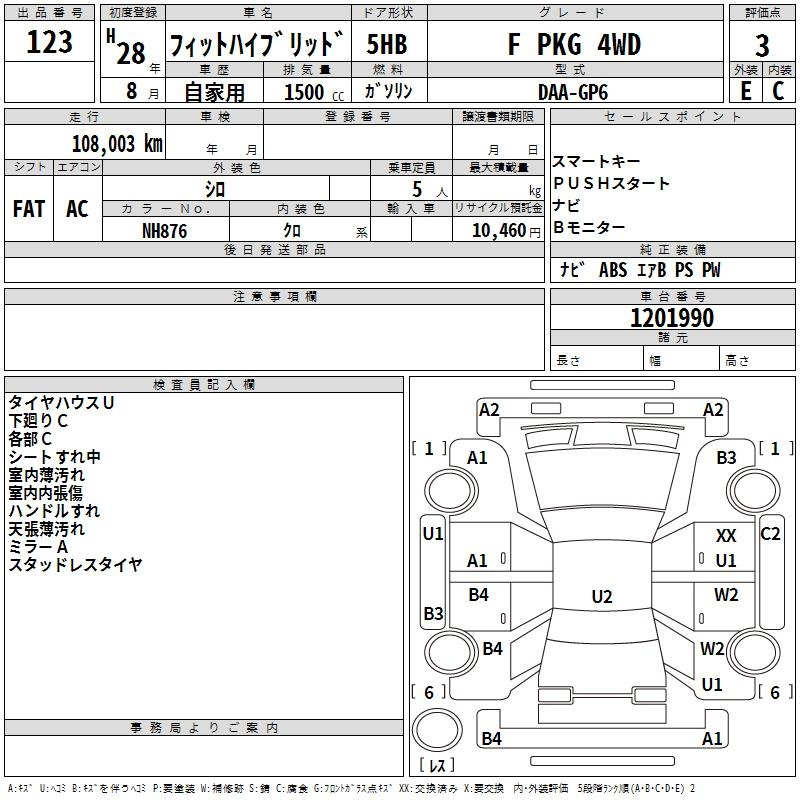Screen dimensions: 800x800
Task: Click the overall evaluation score 3
Action: pos(762,44)
